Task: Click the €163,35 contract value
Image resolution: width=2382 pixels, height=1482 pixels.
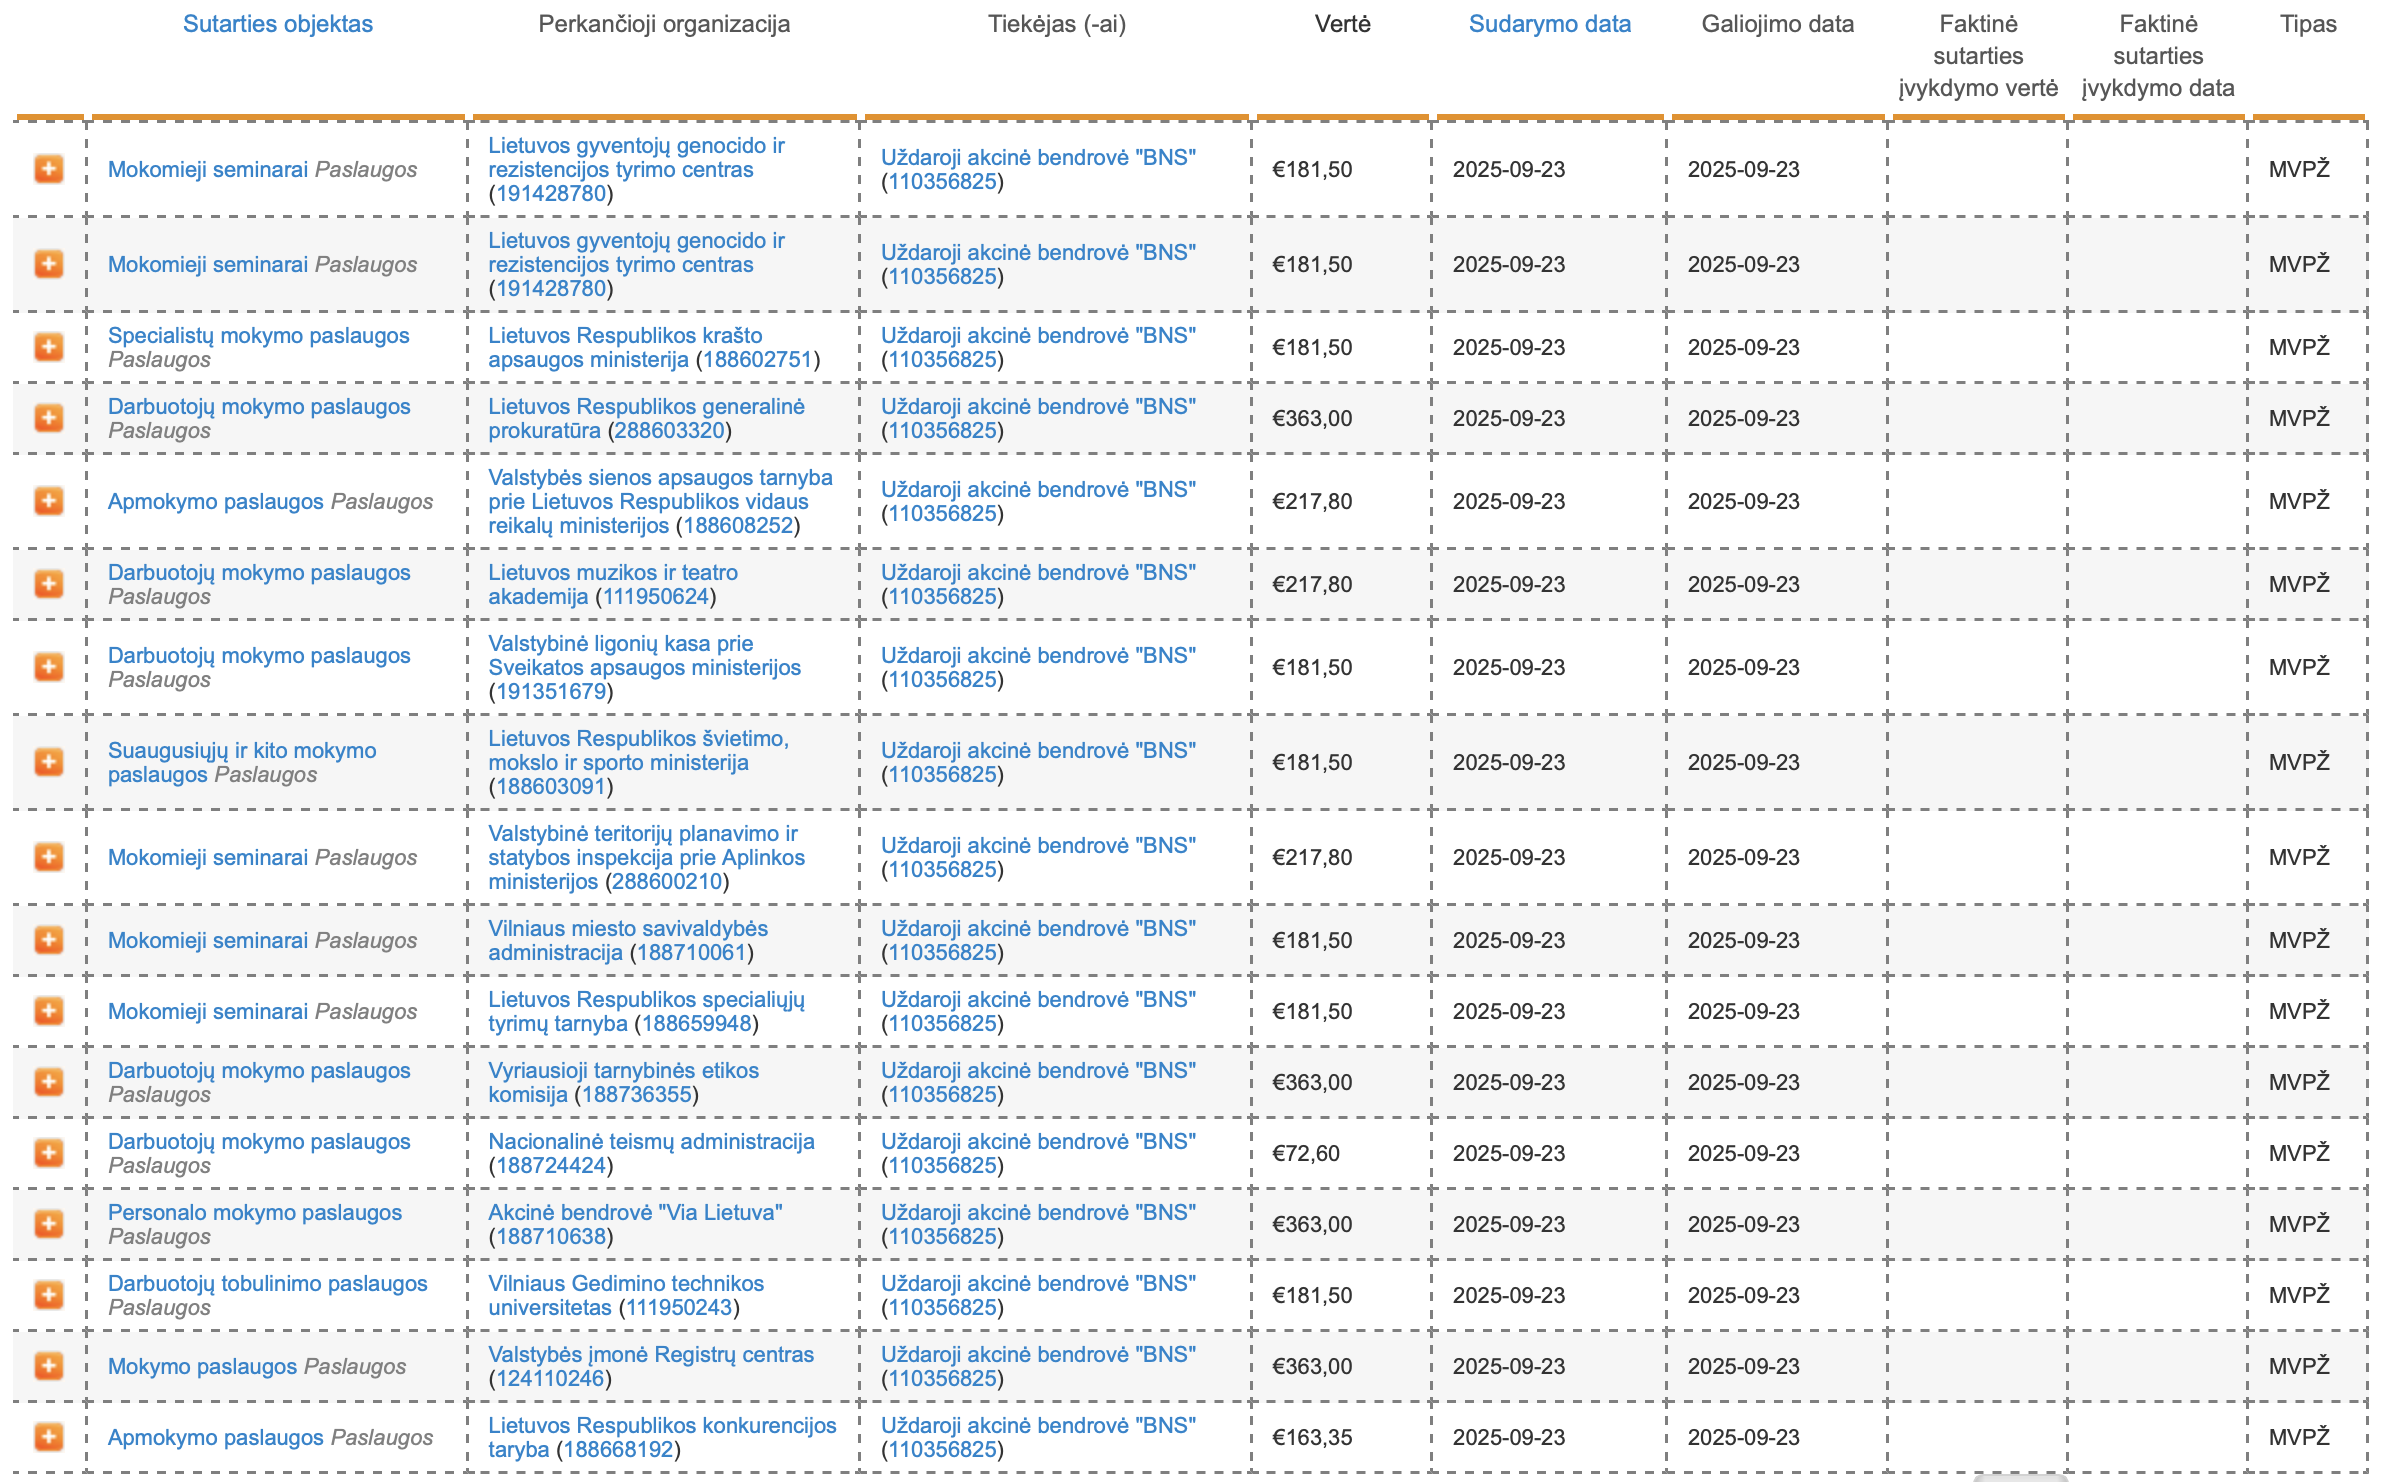Action: tap(1312, 1437)
